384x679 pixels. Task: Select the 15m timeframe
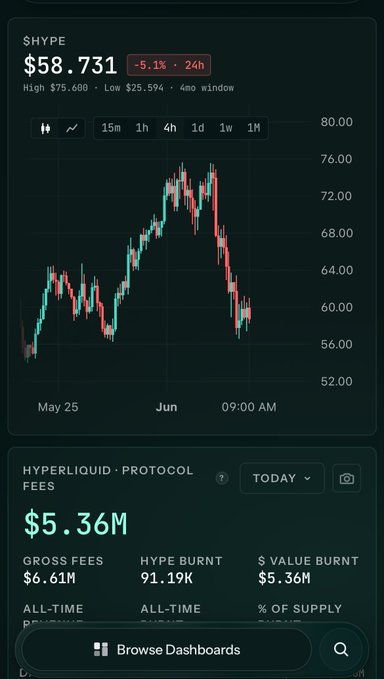click(x=111, y=128)
